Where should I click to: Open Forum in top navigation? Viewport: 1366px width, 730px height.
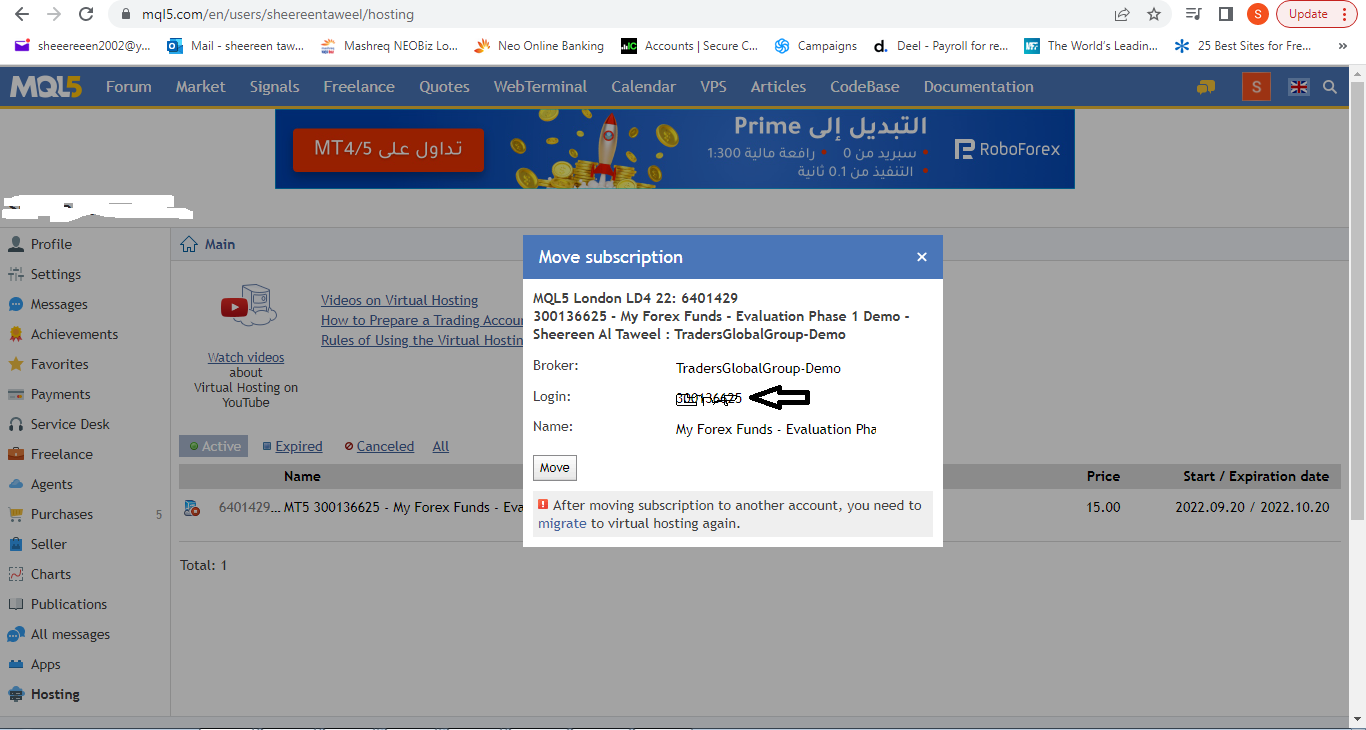pyautogui.click(x=129, y=87)
